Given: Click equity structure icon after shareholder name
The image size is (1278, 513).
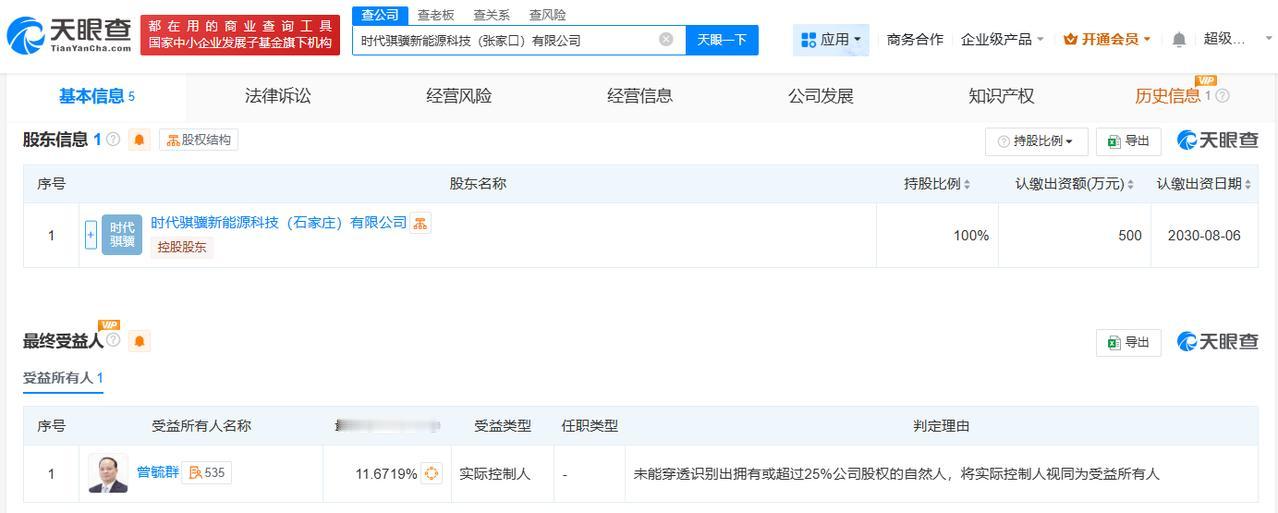Looking at the screenshot, I should (421, 223).
